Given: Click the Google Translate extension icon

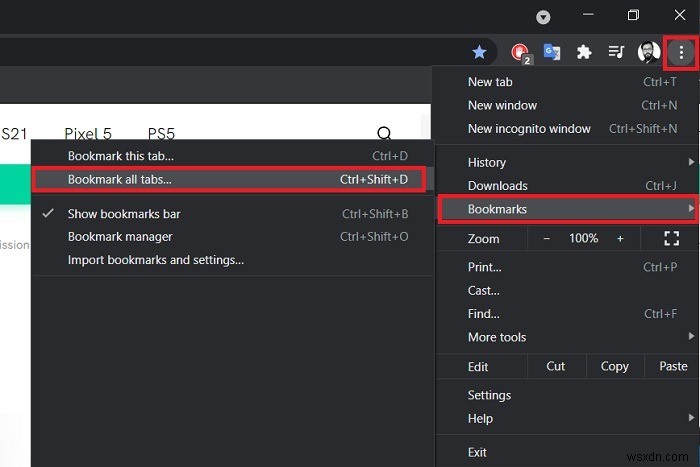Looking at the screenshot, I should coord(552,52).
